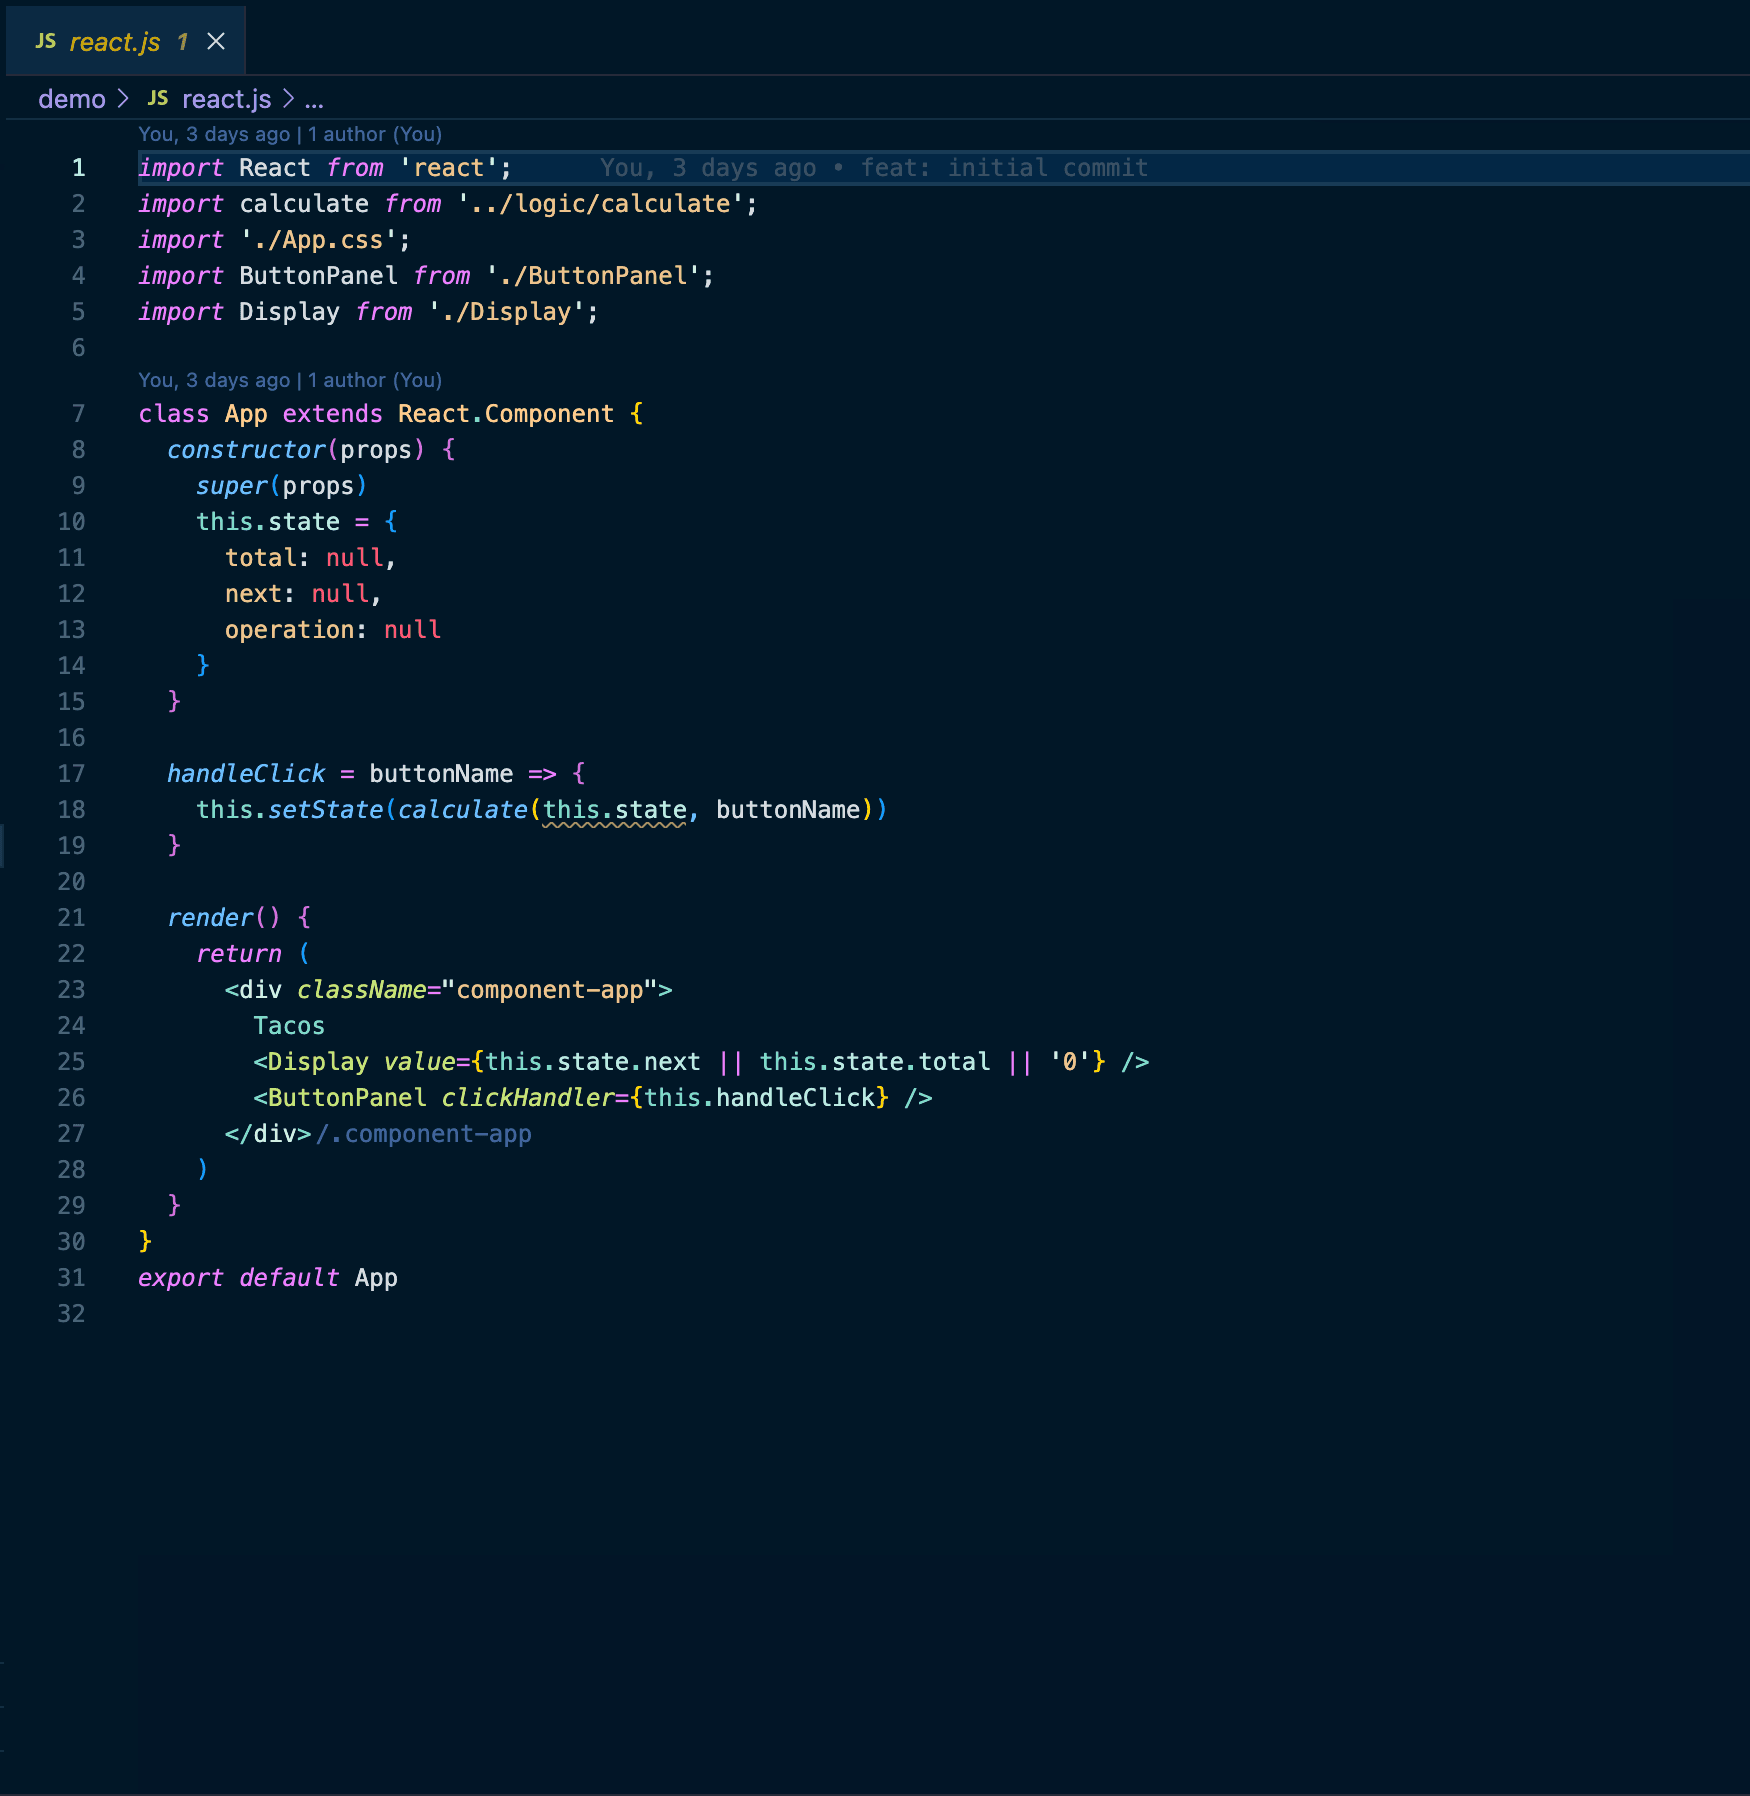Screen dimensions: 1750x1796
Task: Click '/.component-app' closing tag hint
Action: pos(424,1134)
